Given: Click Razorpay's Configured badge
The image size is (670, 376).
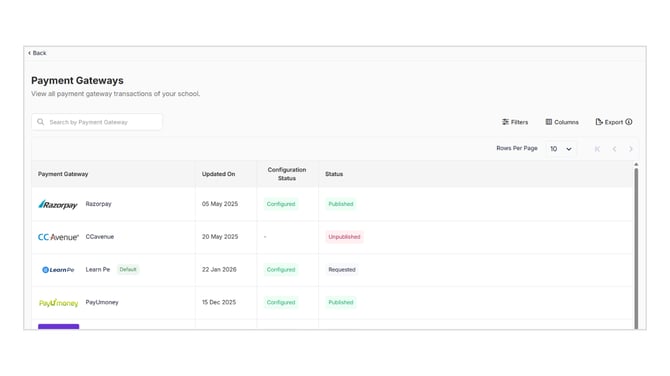Looking at the screenshot, I should [281, 204].
